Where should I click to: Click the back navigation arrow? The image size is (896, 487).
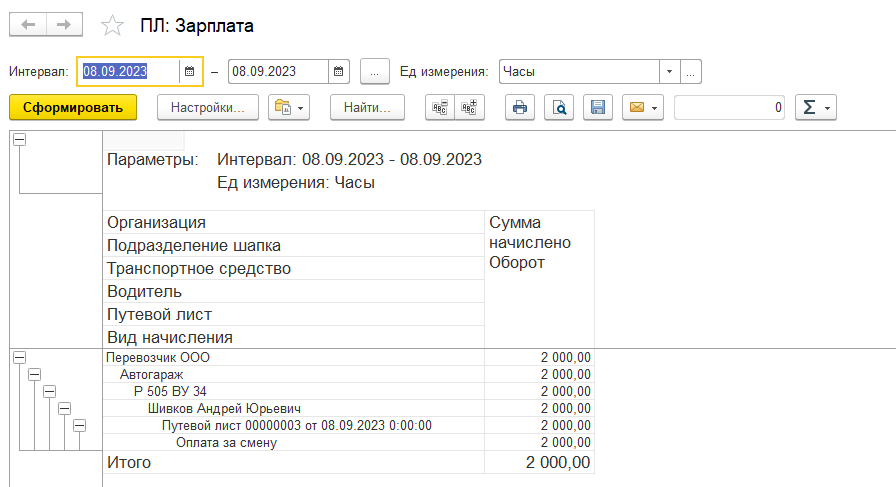pyautogui.click(x=28, y=24)
